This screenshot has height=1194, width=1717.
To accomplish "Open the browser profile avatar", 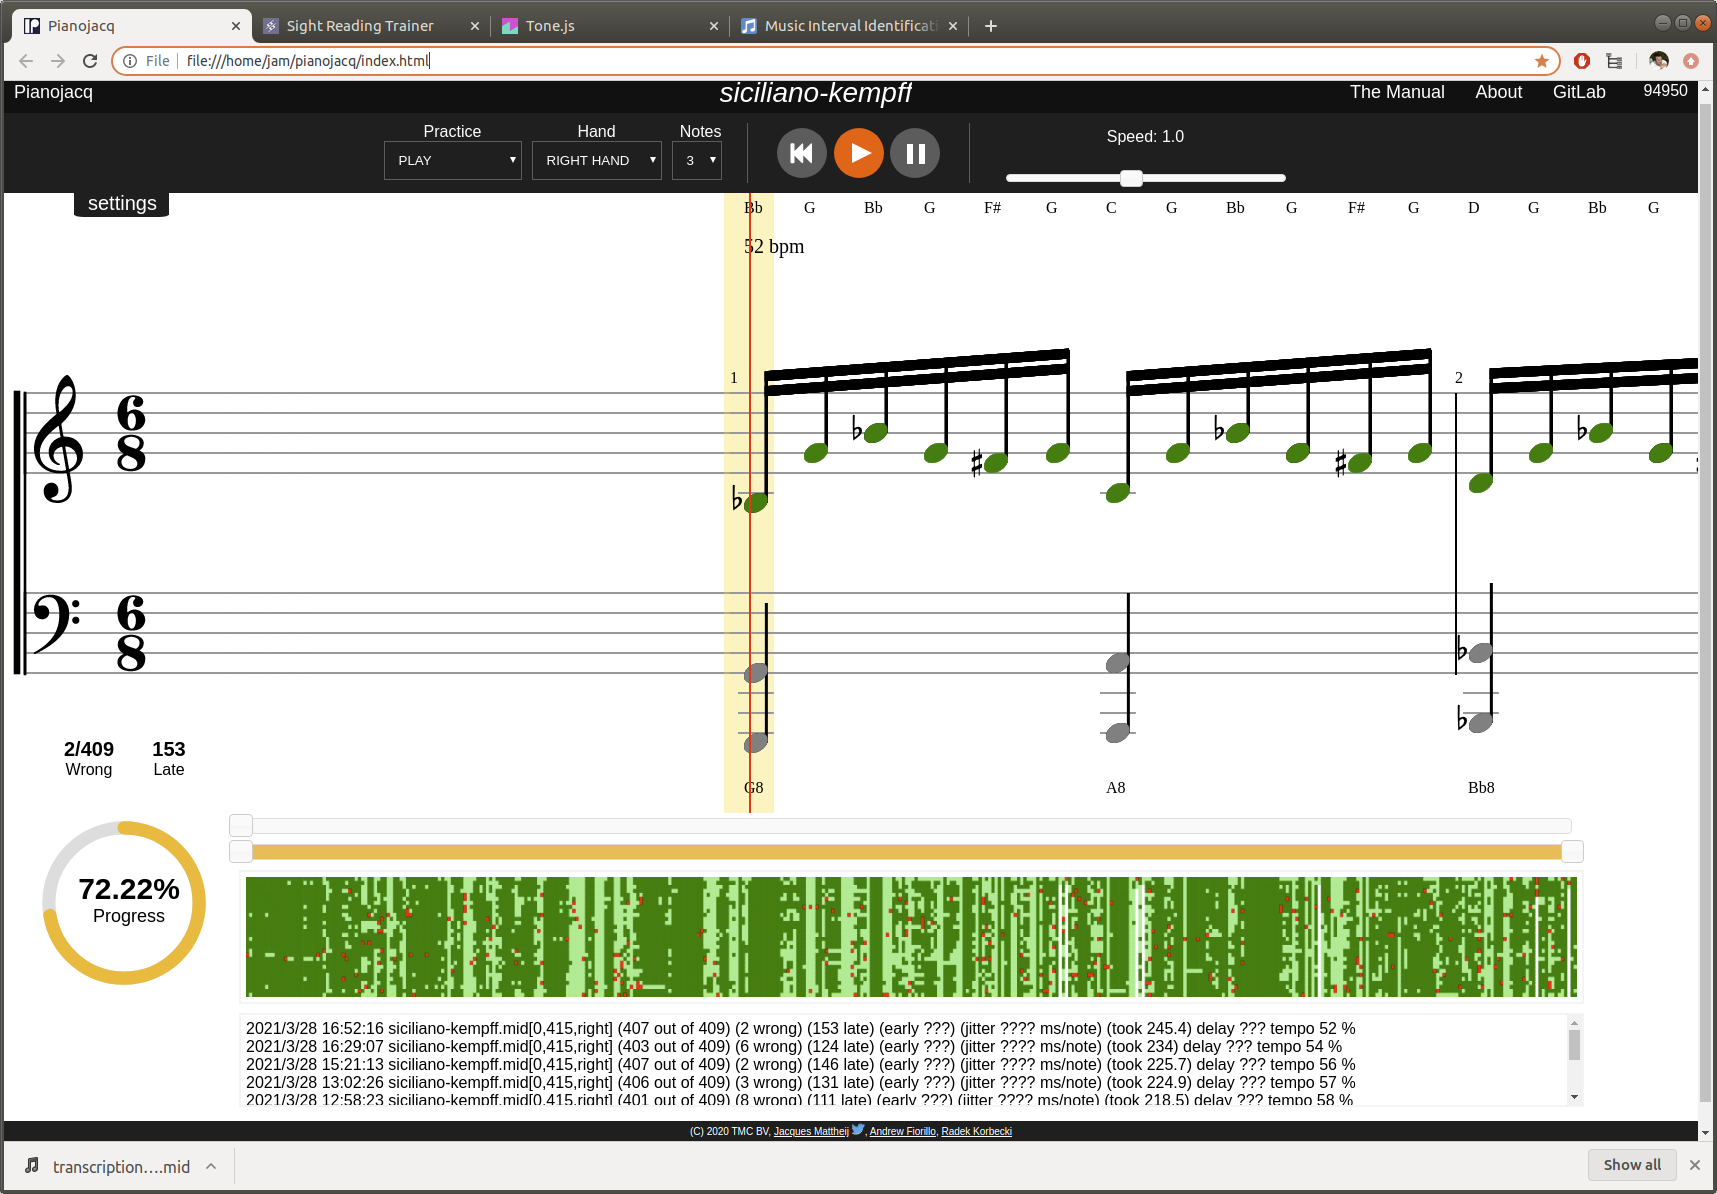I will click(1659, 61).
